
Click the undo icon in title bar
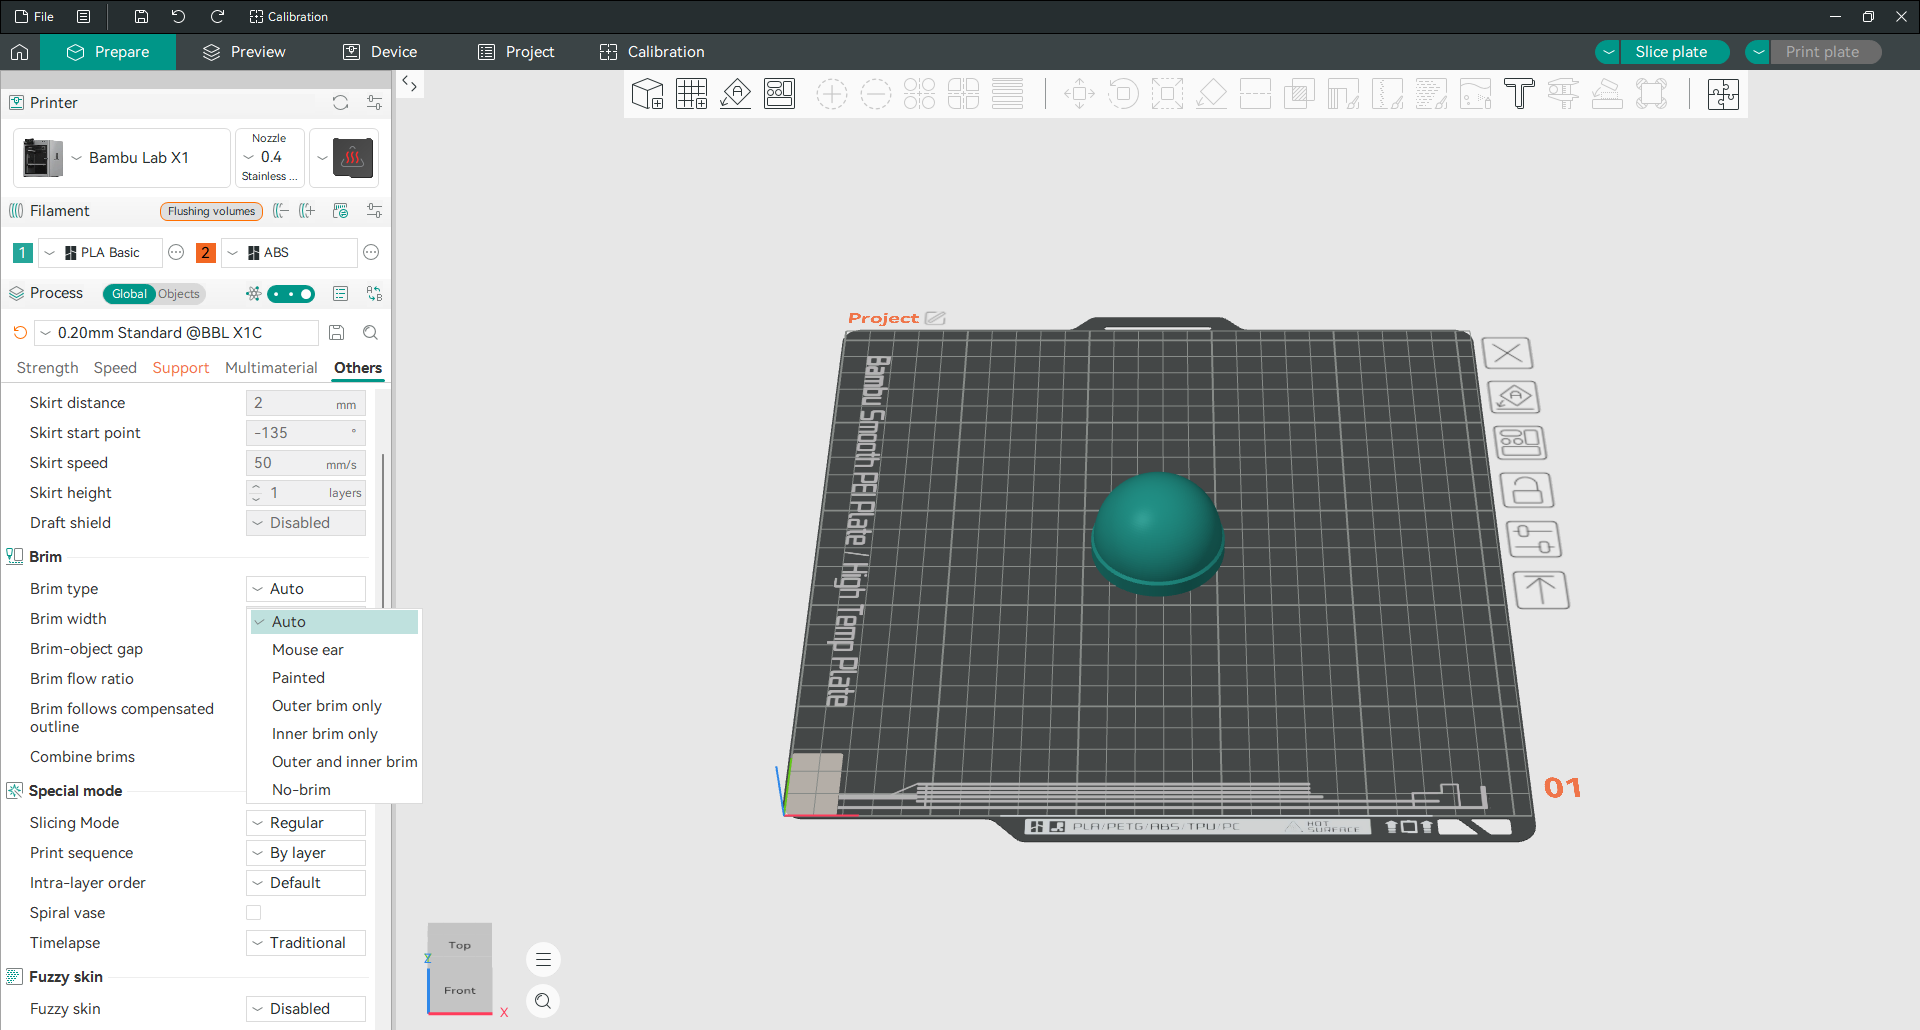(178, 17)
